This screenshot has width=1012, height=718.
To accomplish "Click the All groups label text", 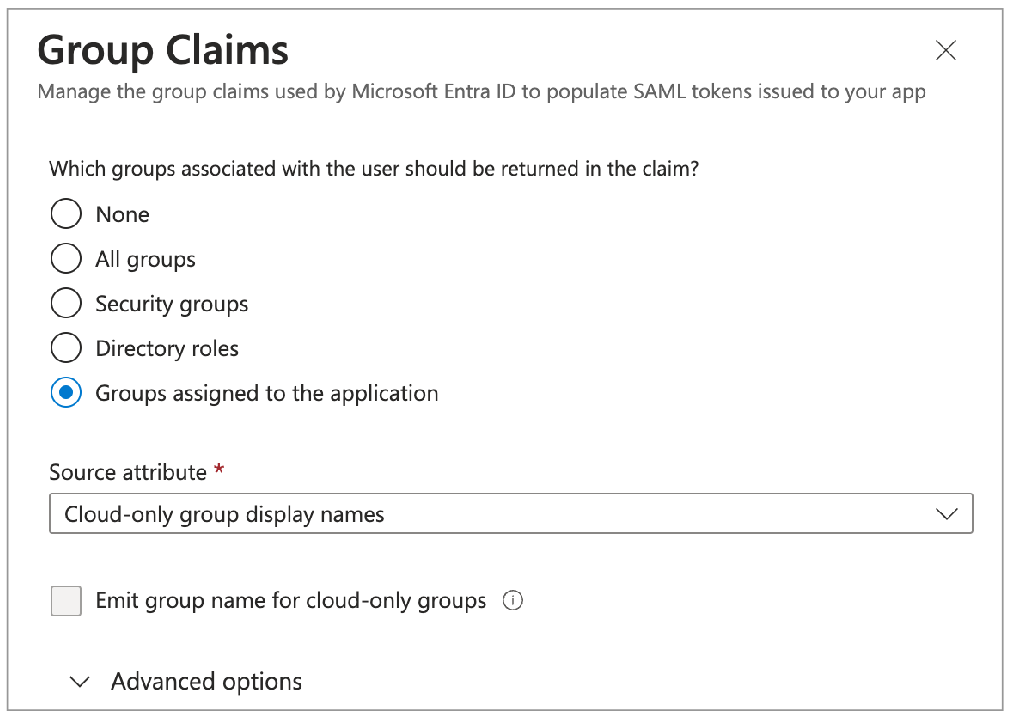I will [x=145, y=260].
